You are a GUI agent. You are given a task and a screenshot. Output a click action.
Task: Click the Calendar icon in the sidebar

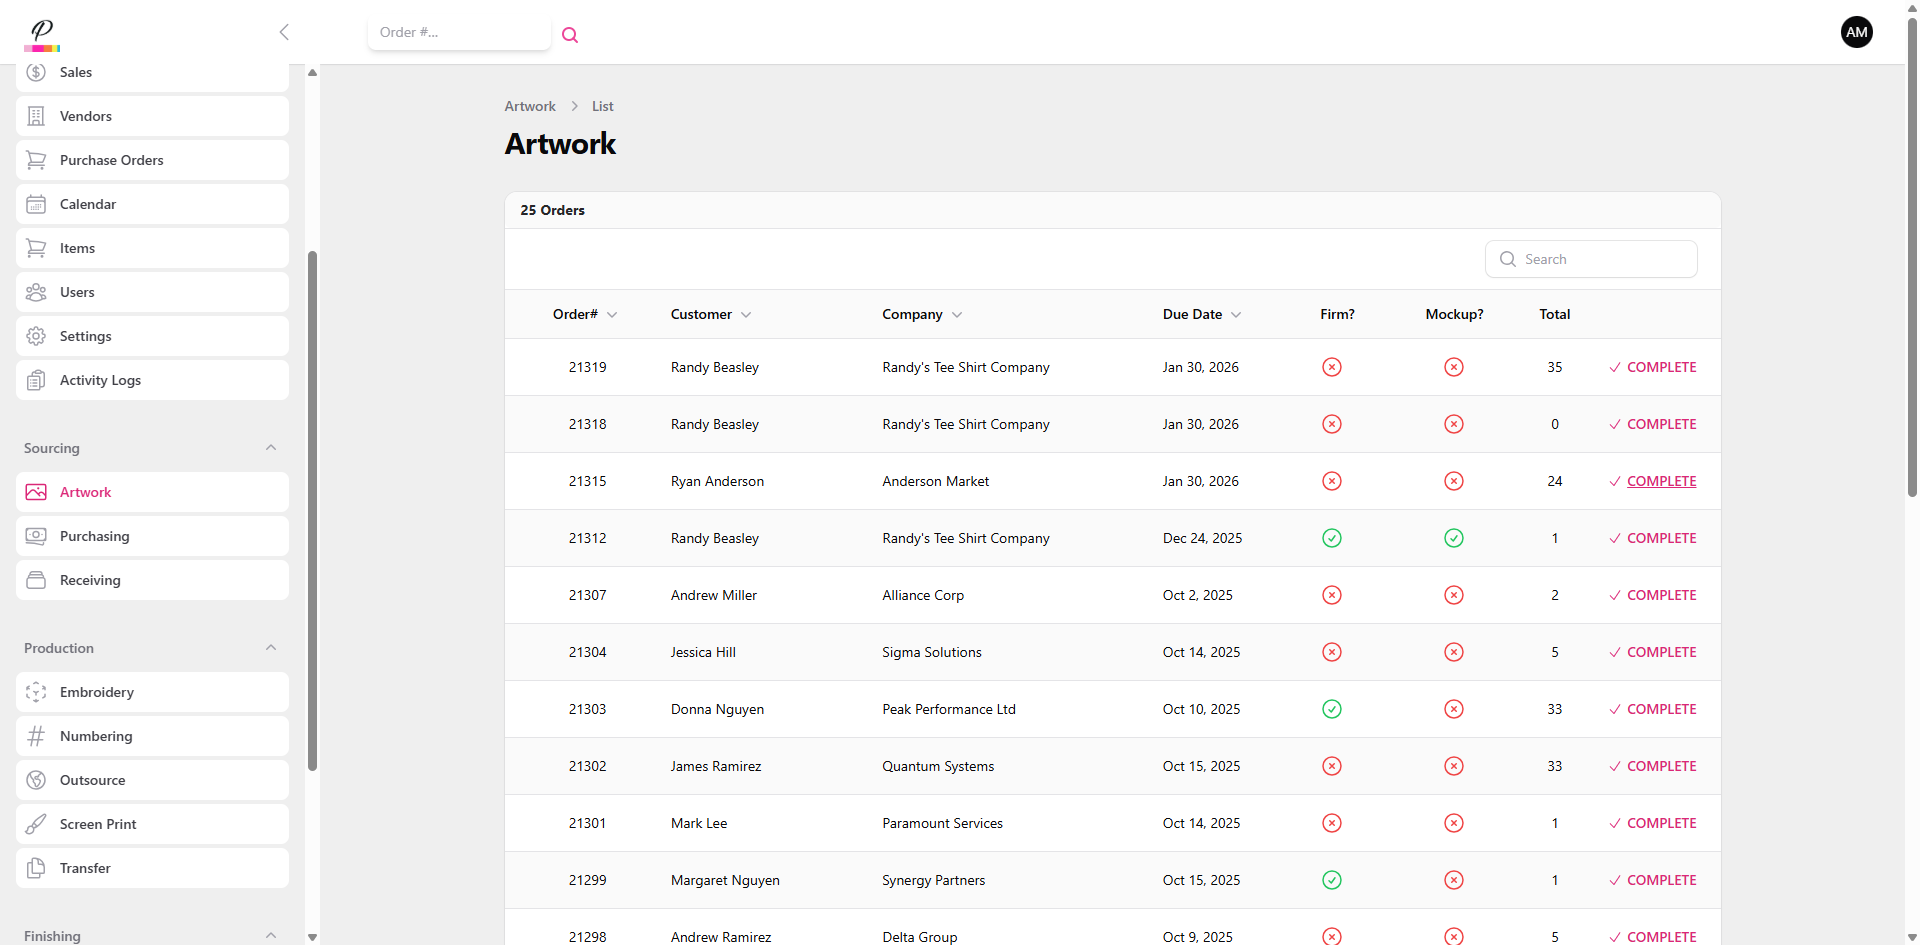pyautogui.click(x=36, y=204)
